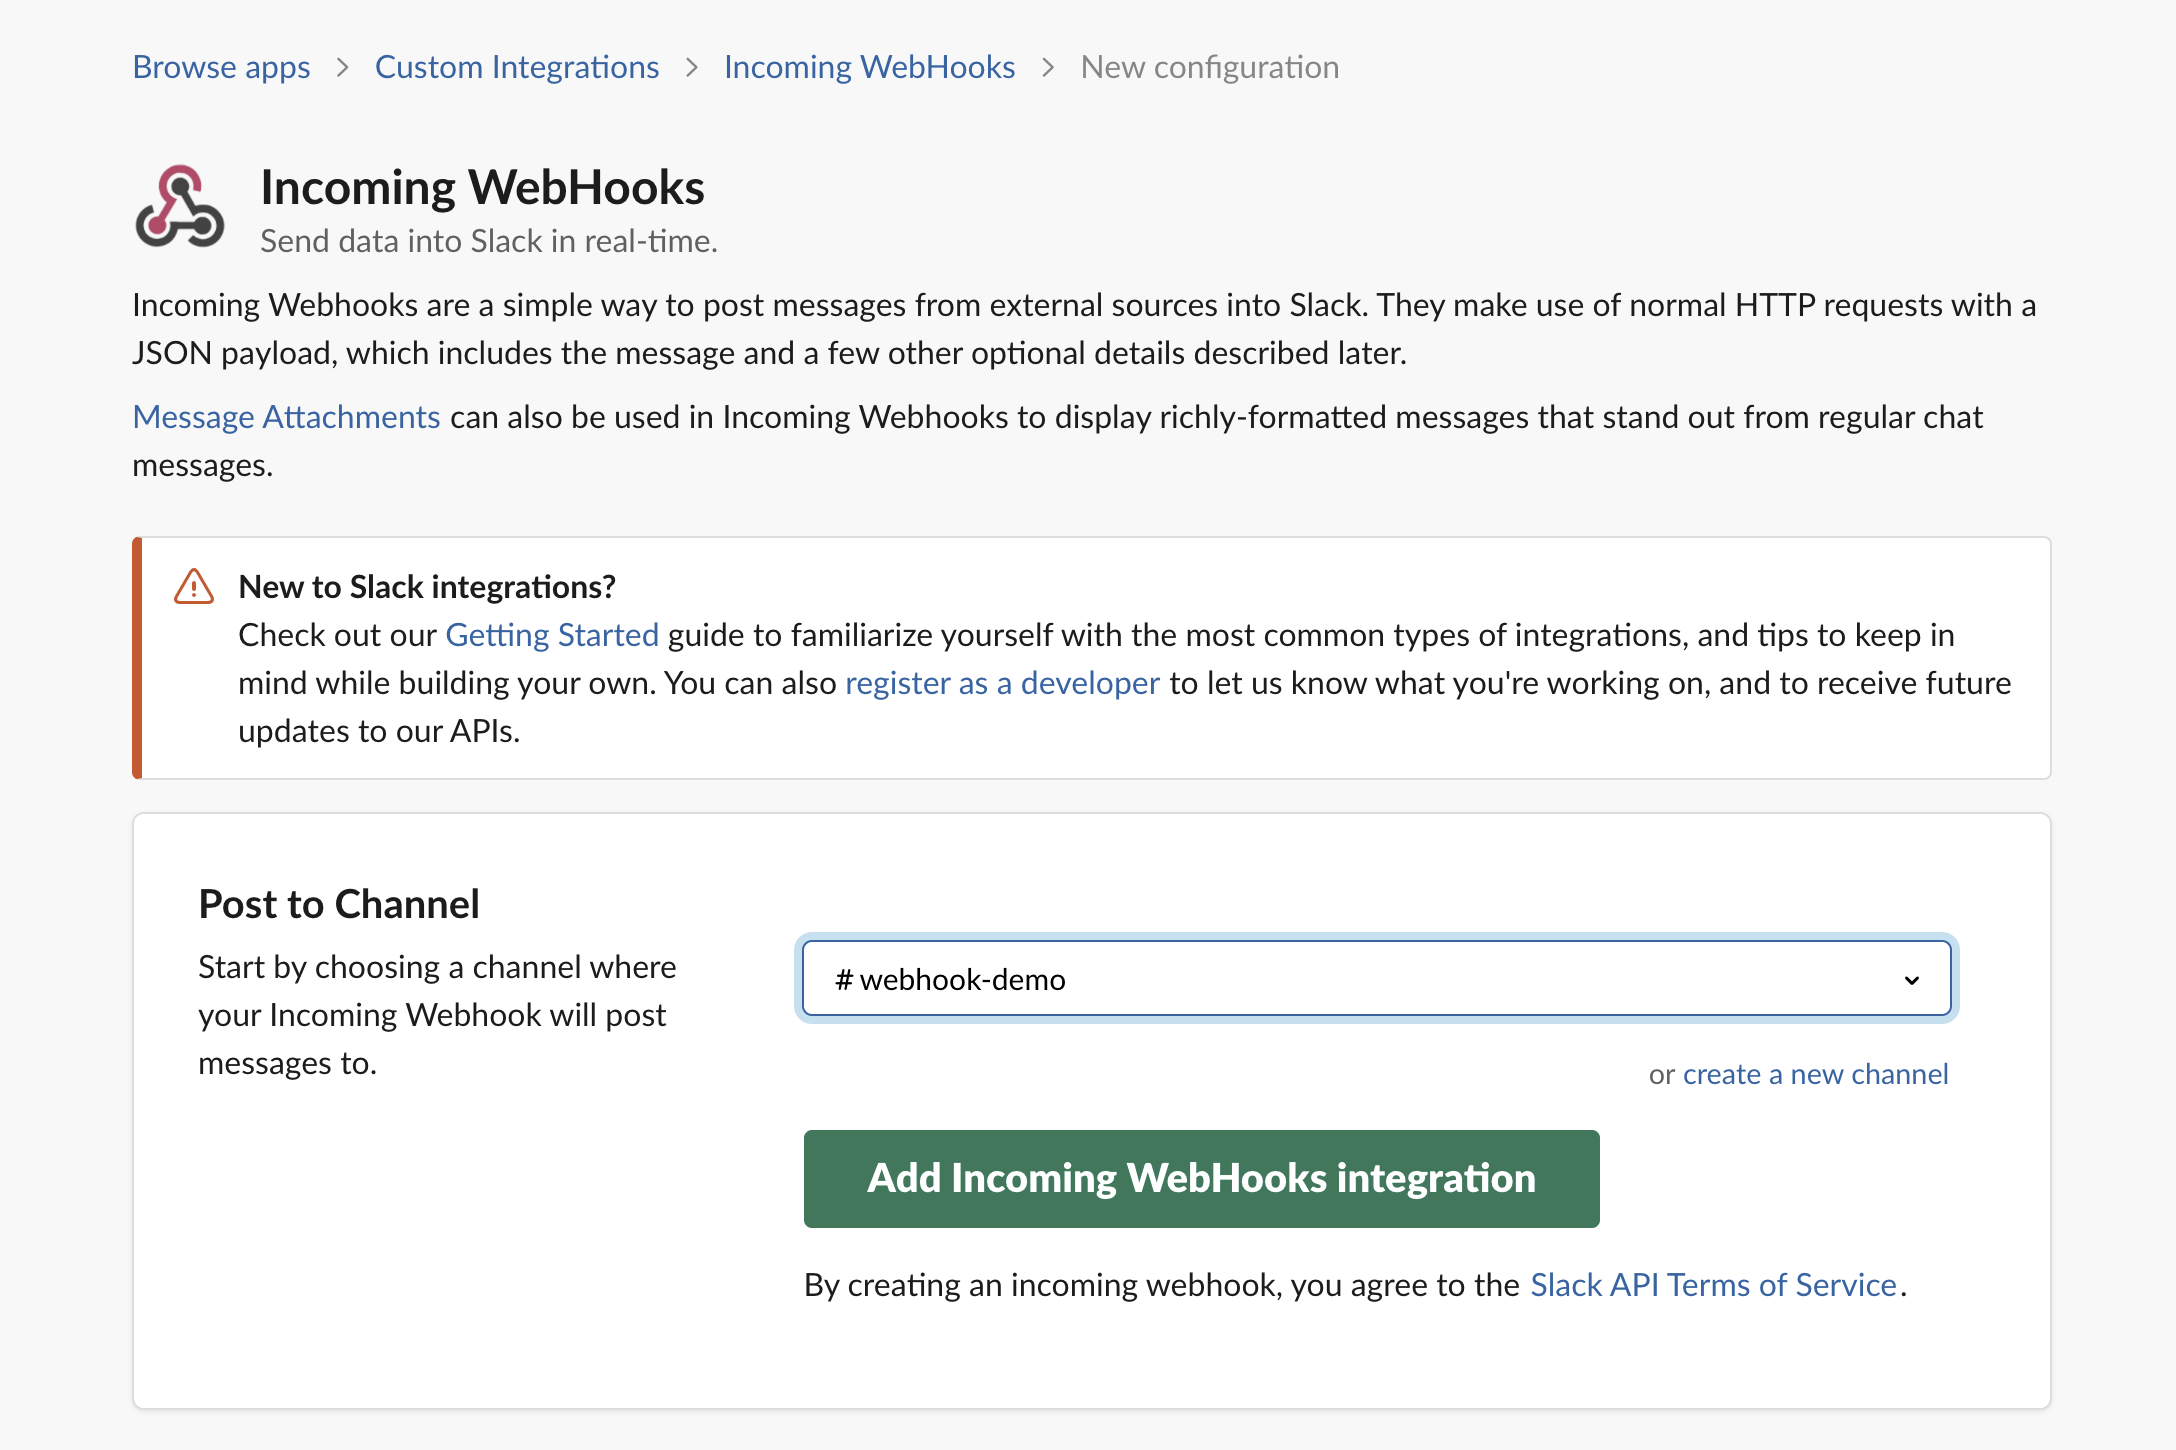Click the New configuration breadcrumb text

pos(1209,67)
